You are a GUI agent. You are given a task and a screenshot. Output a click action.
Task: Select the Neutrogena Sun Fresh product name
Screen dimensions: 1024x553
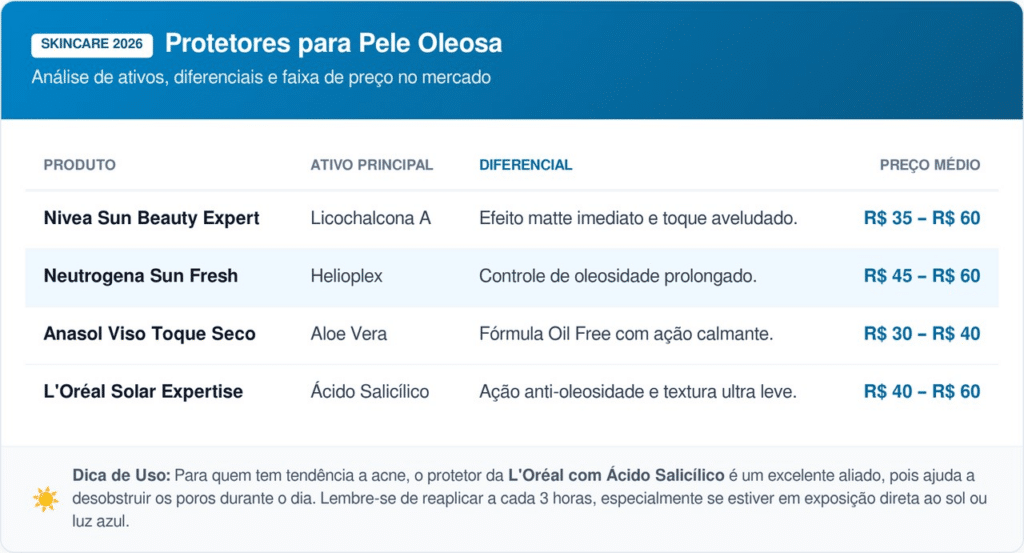point(141,276)
